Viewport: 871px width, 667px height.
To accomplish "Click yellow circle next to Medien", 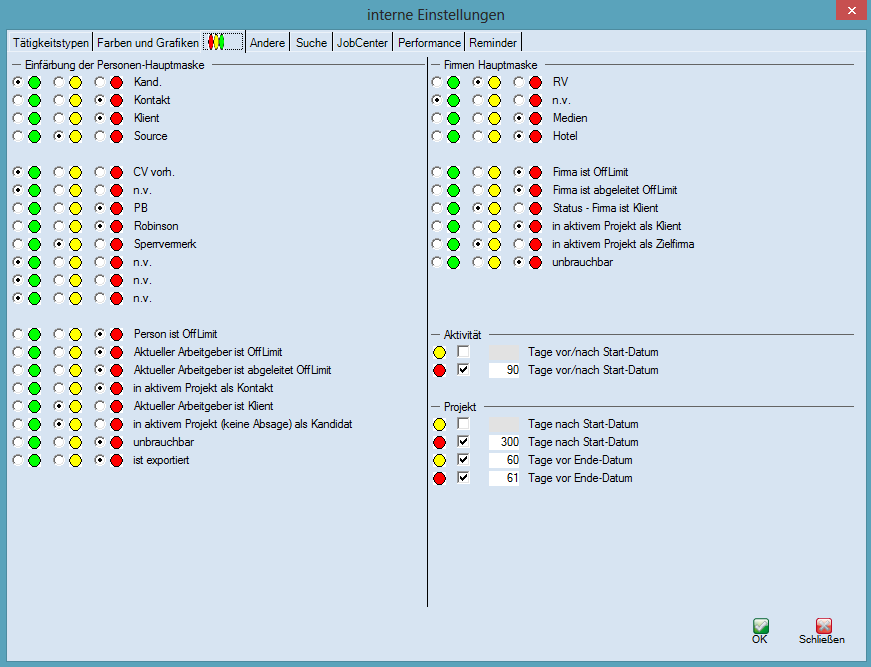I will click(494, 118).
